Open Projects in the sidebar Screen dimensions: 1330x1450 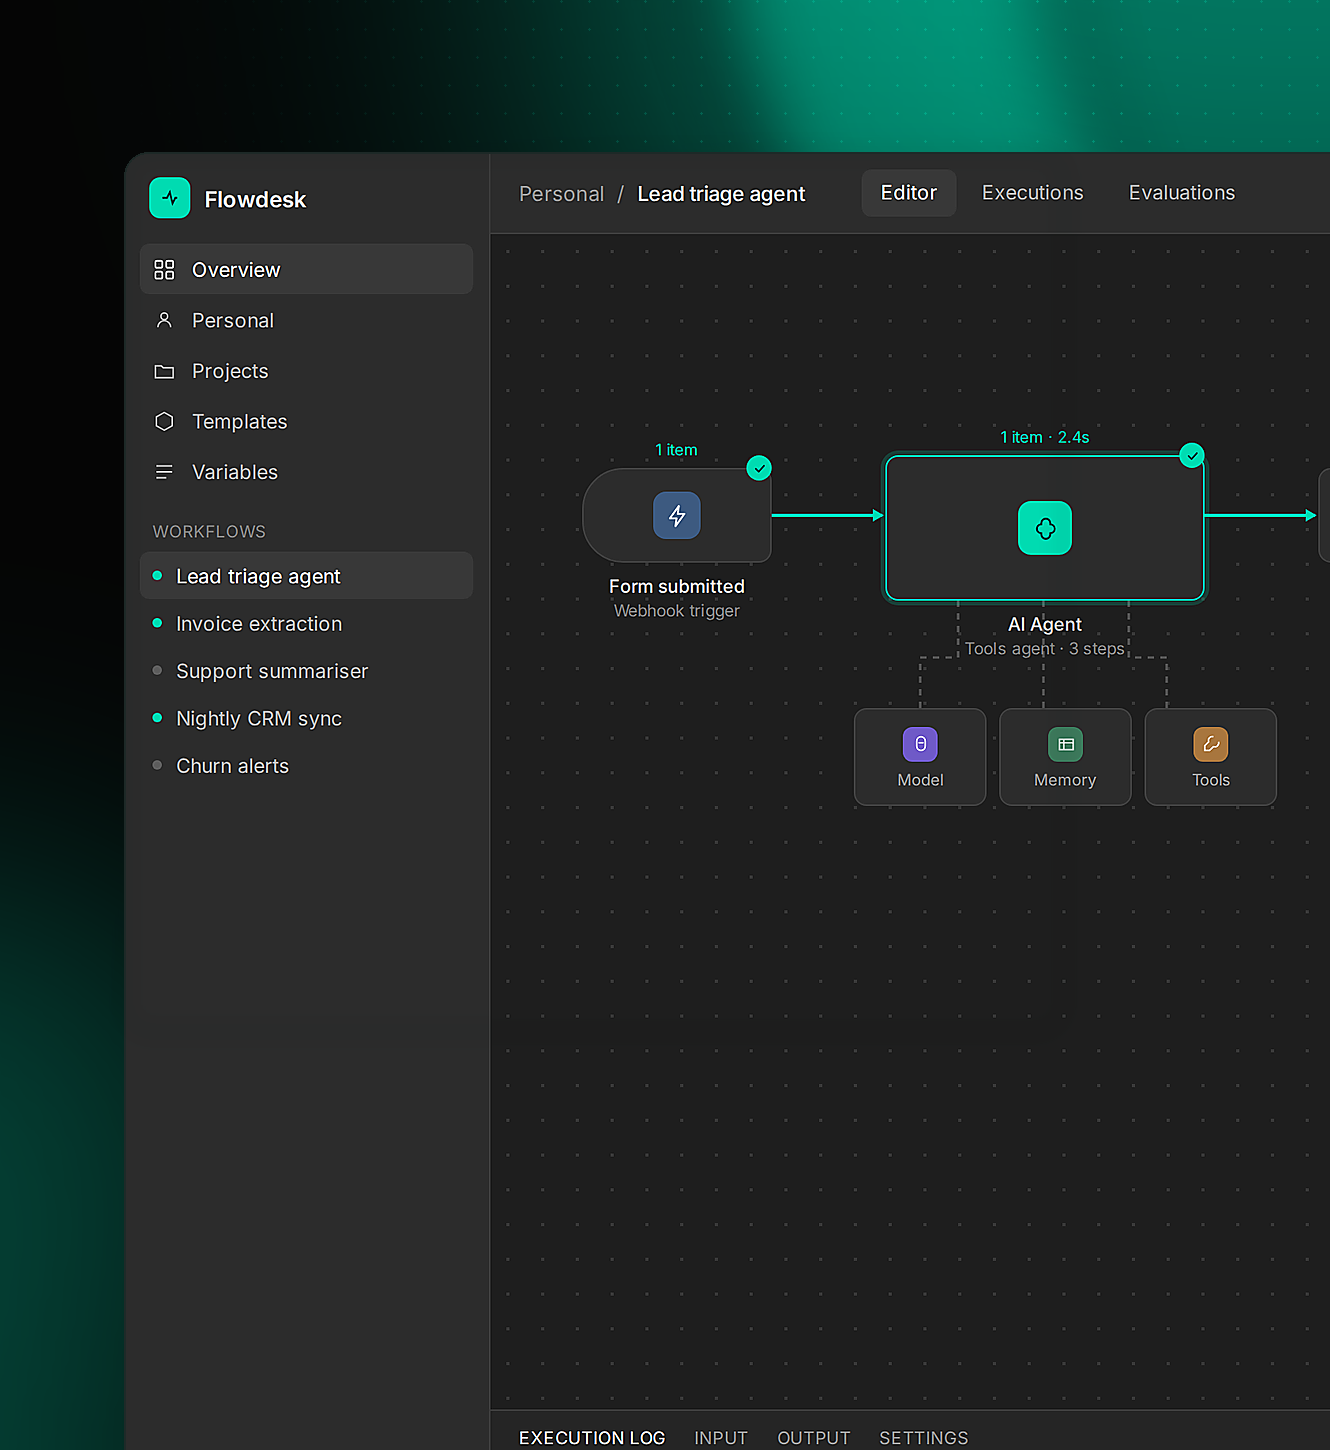[306, 371]
